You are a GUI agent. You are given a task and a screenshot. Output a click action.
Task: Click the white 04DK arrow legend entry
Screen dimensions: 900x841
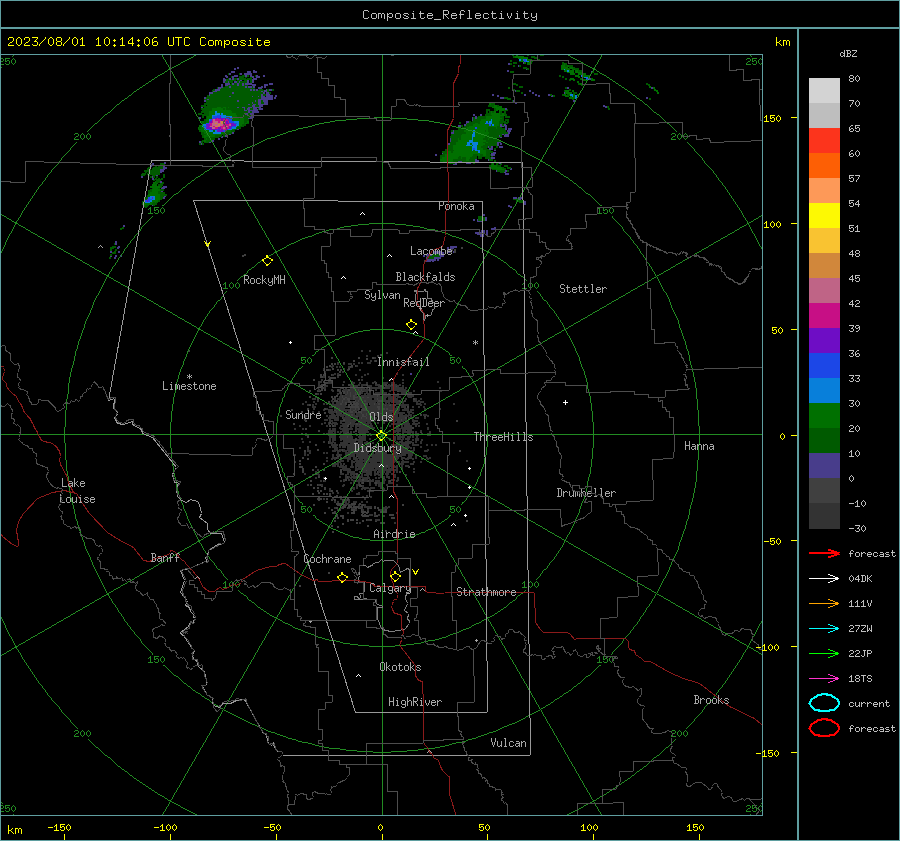[824, 578]
